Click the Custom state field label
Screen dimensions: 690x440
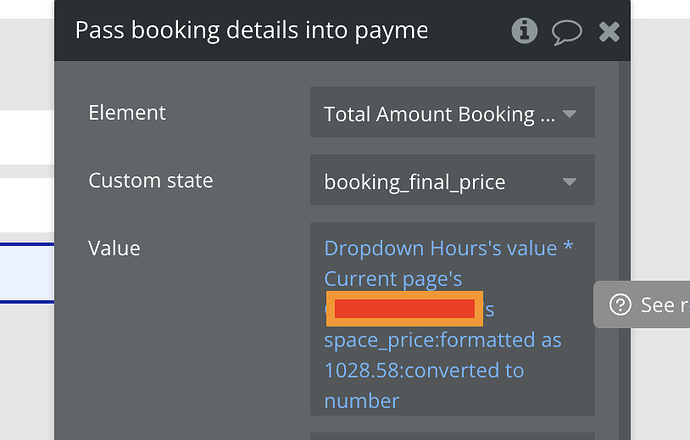tap(150, 180)
